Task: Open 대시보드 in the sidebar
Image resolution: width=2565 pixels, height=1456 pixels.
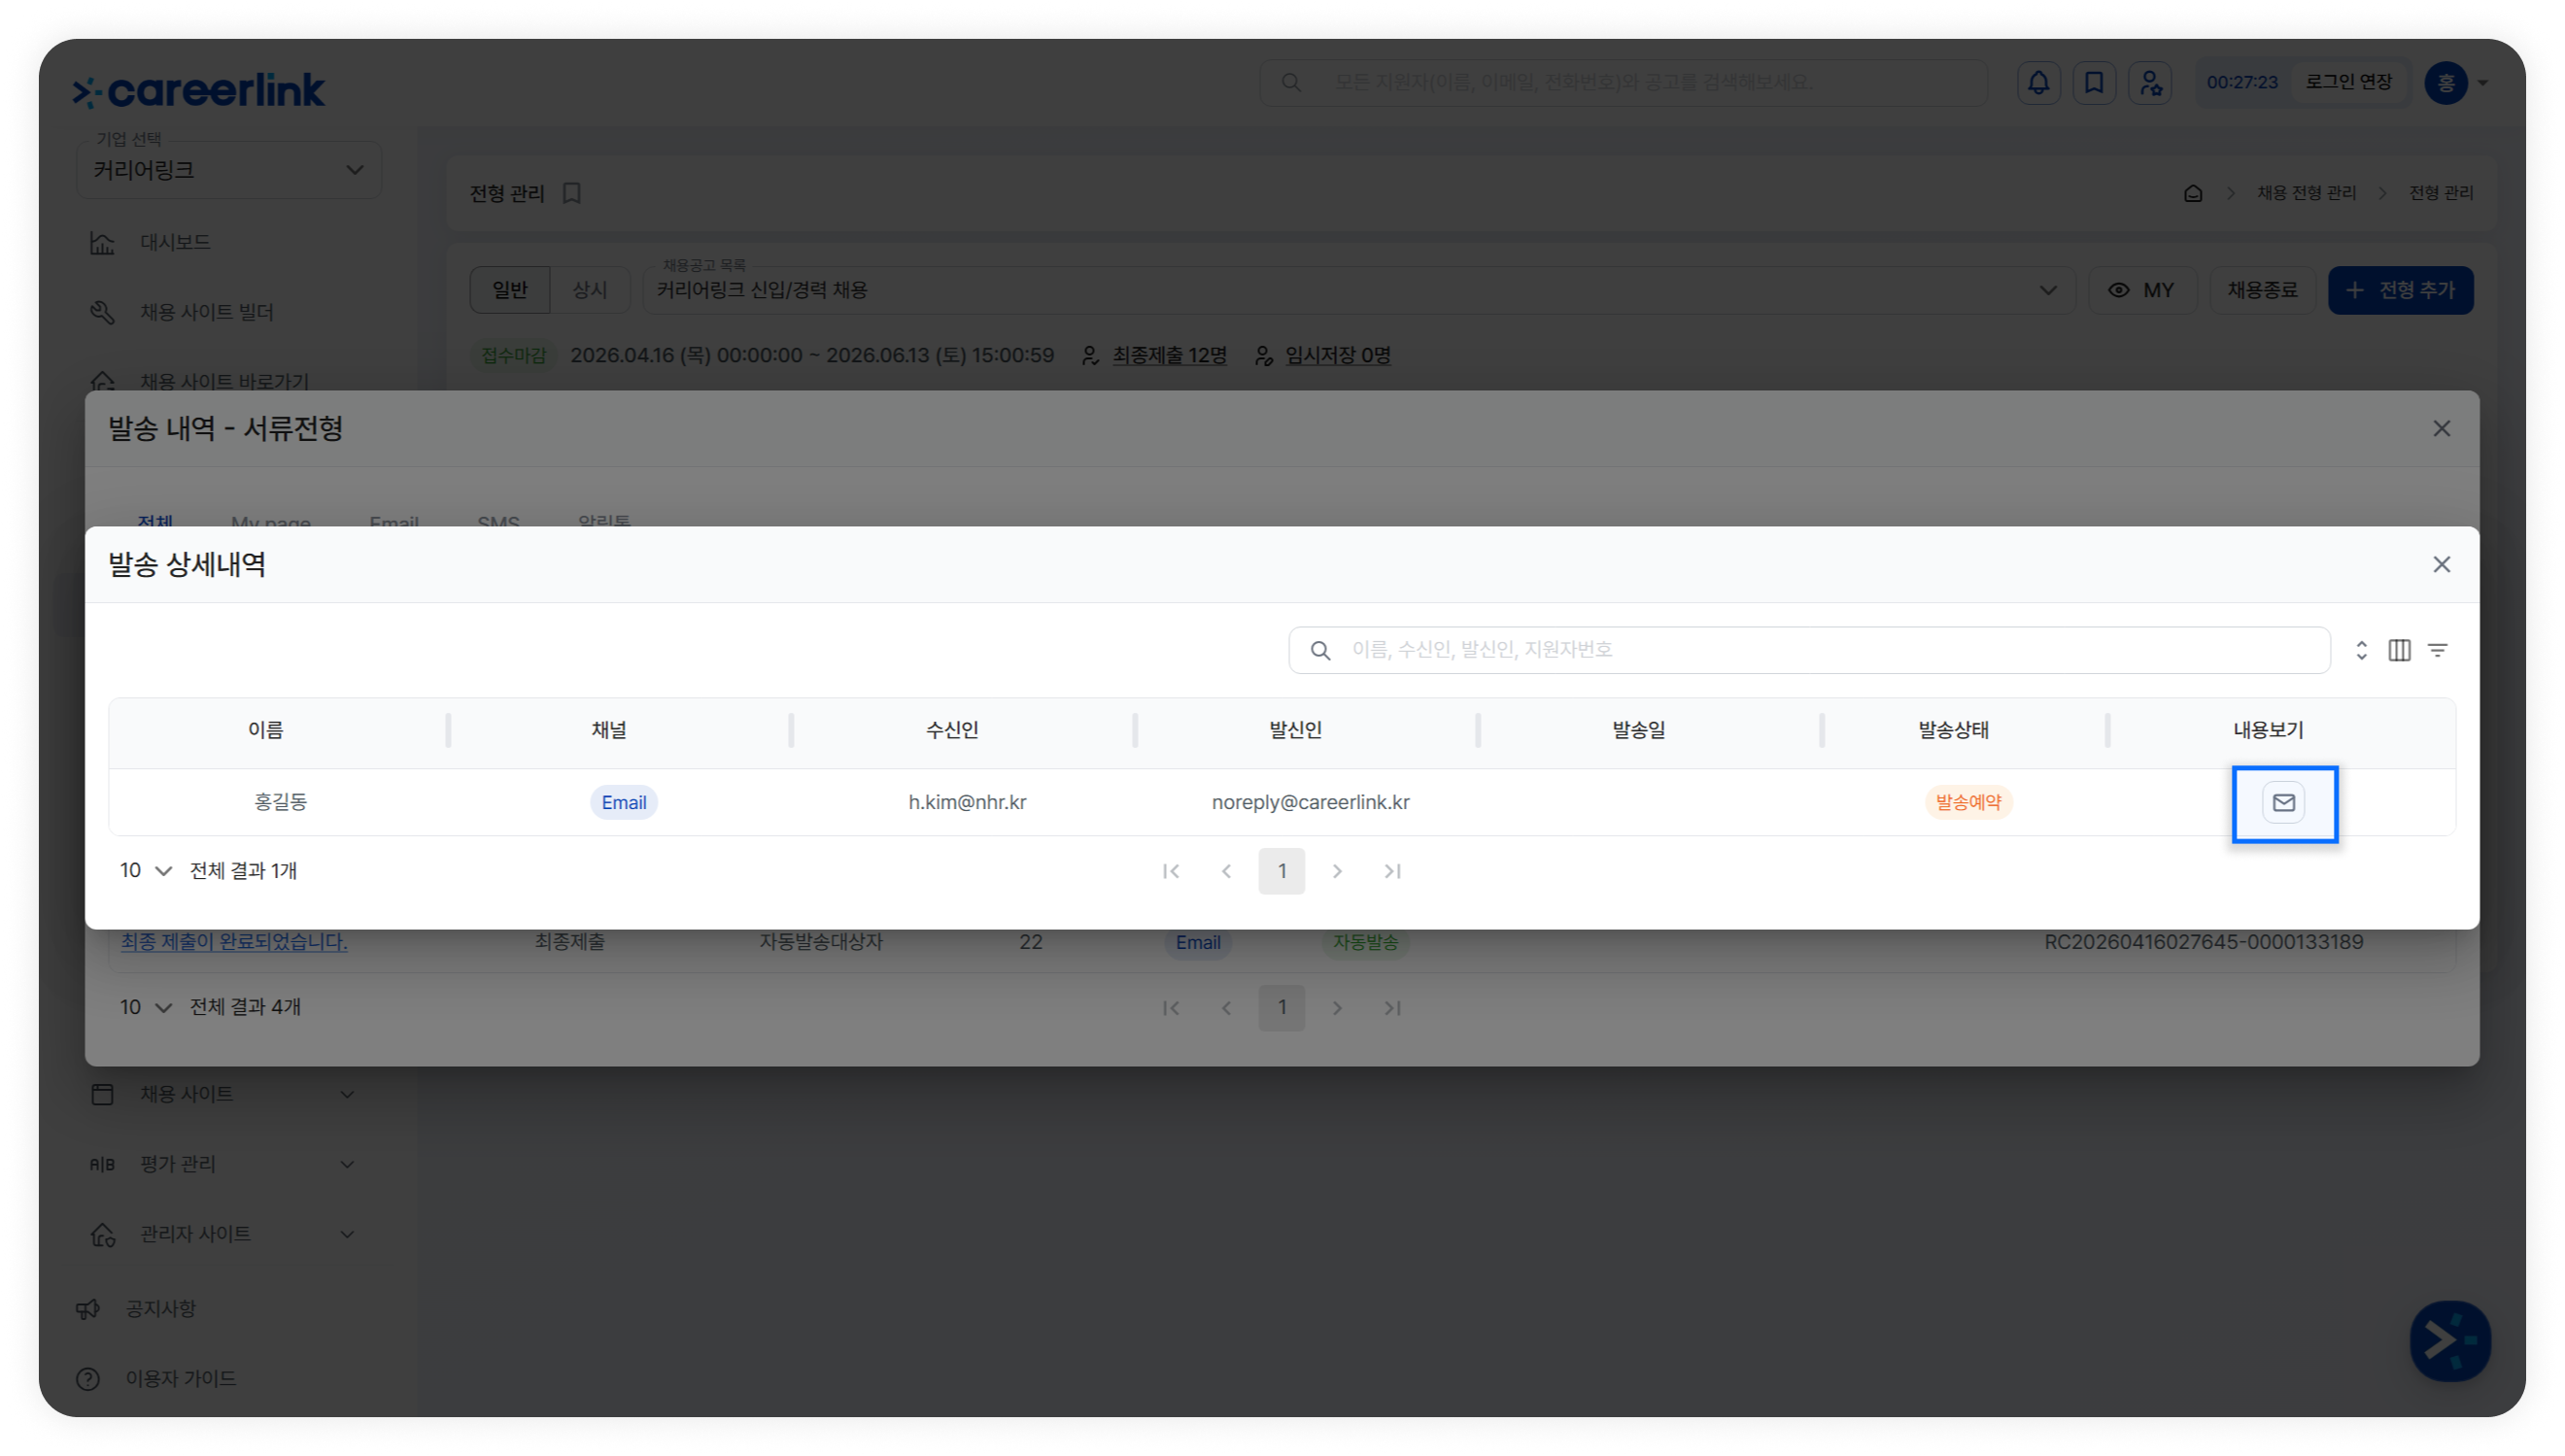Action: point(175,243)
